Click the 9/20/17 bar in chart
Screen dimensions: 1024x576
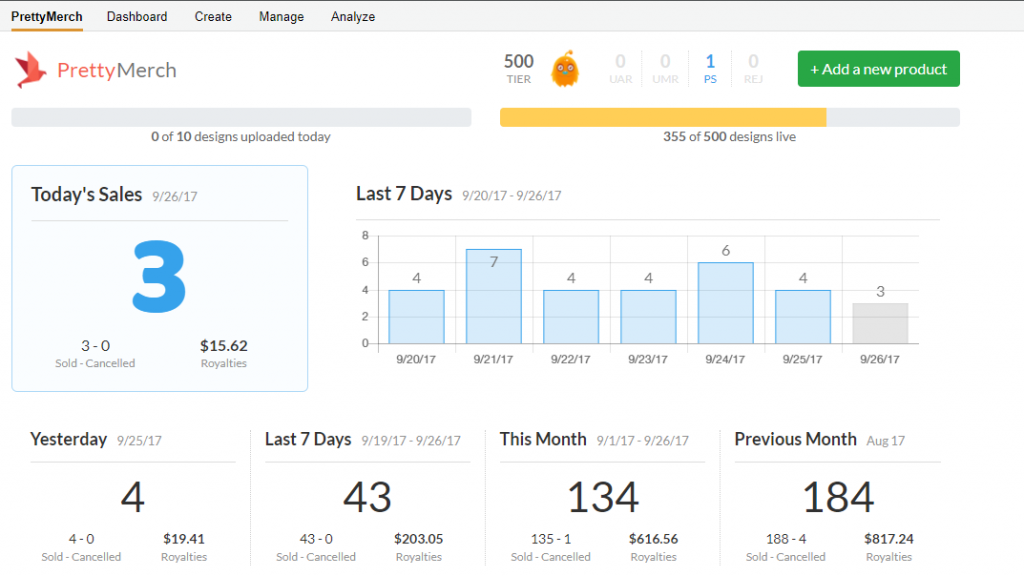[x=417, y=317]
